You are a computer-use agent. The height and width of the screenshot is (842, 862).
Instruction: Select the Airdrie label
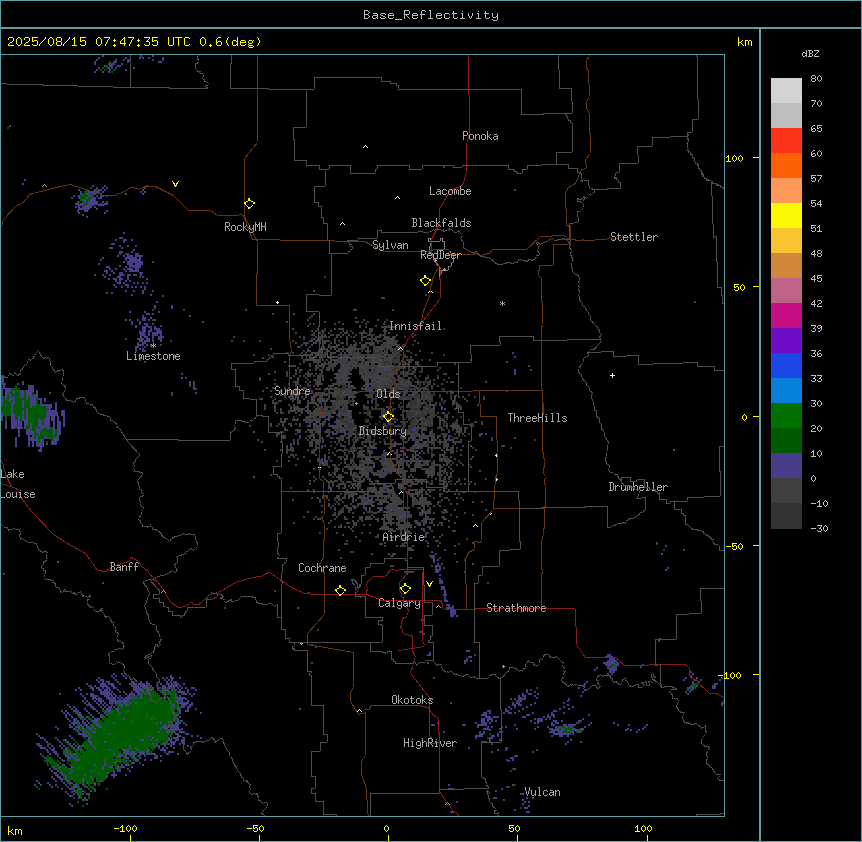[x=404, y=537]
